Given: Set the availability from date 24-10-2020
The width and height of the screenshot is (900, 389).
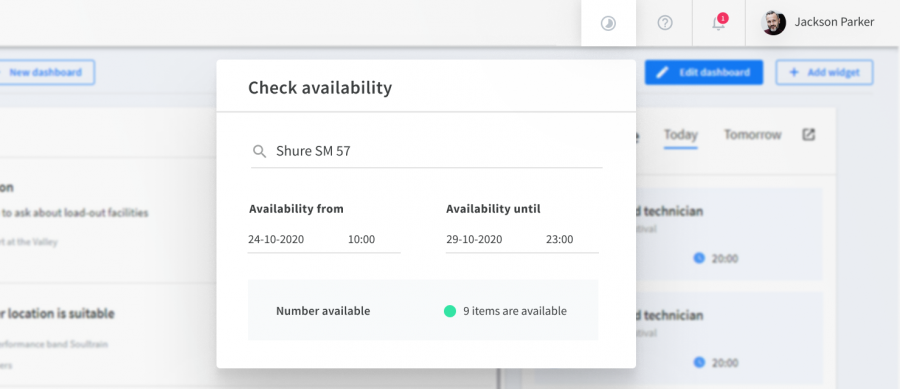Looking at the screenshot, I should pos(276,239).
